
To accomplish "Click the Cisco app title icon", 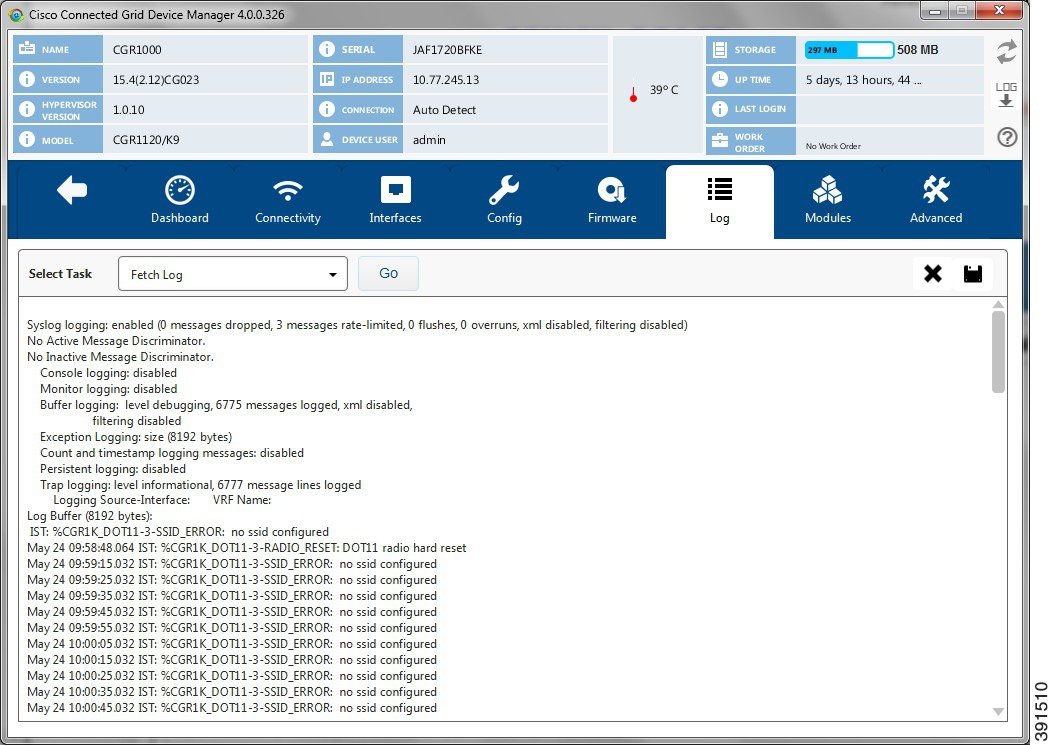I will [16, 14].
